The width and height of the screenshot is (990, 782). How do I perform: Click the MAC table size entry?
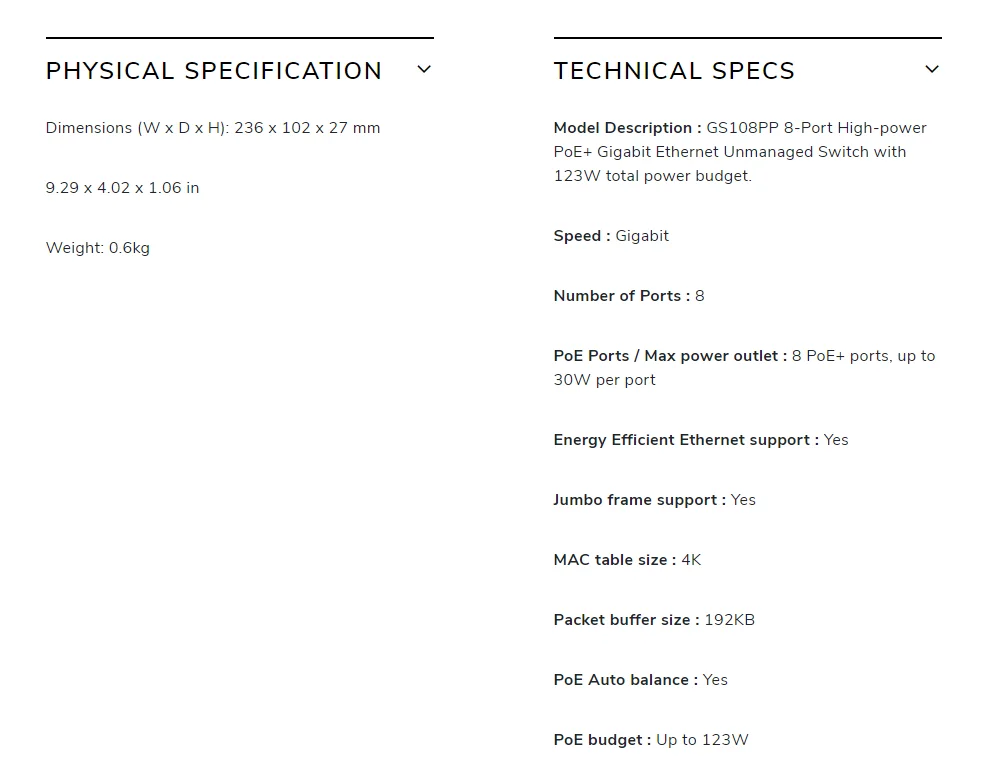[628, 560]
